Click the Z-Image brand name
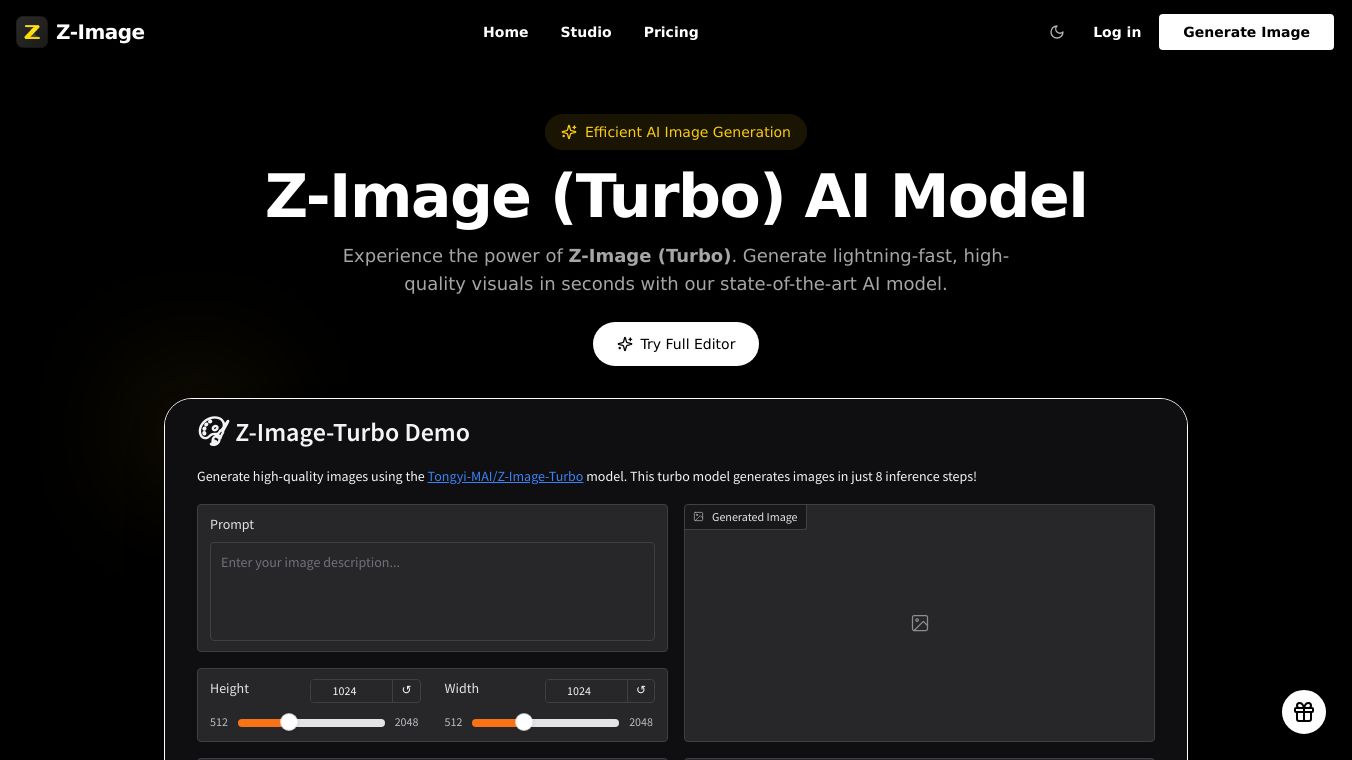 coord(100,32)
